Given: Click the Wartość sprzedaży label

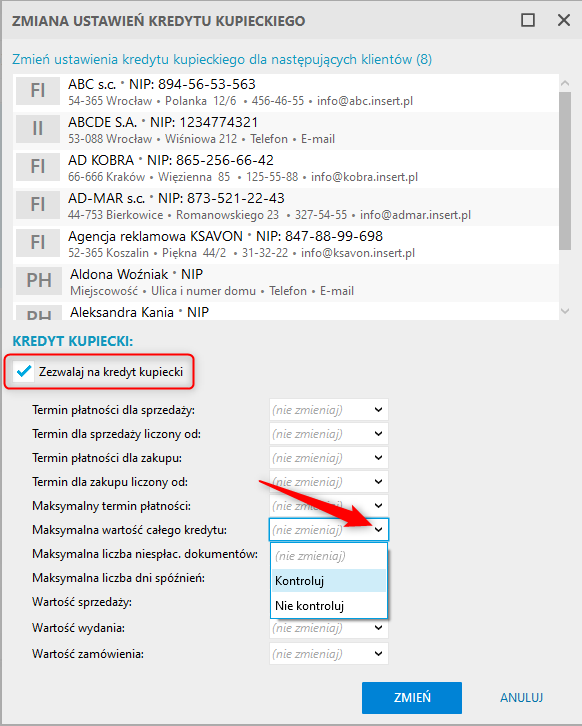Looking at the screenshot, I should tap(82, 602).
